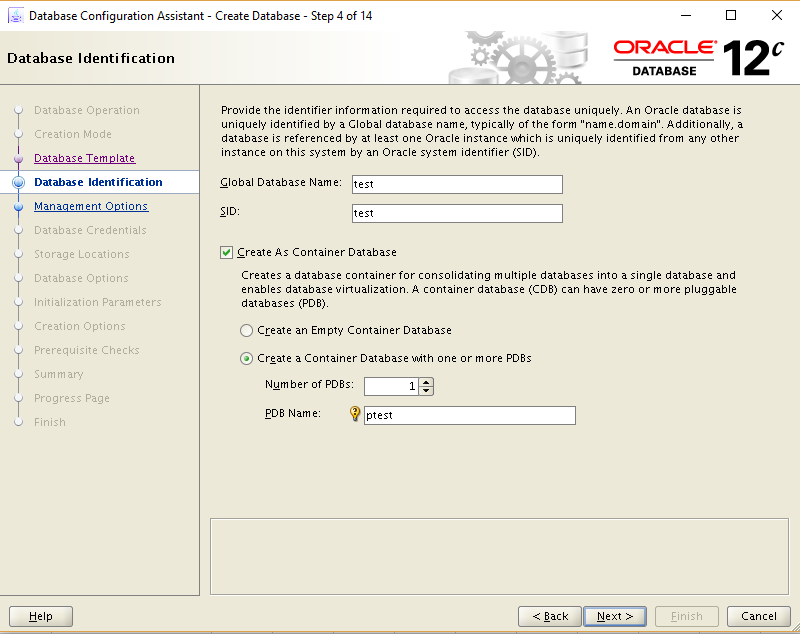
Task: Proceed by clicking Next
Action: (x=614, y=616)
